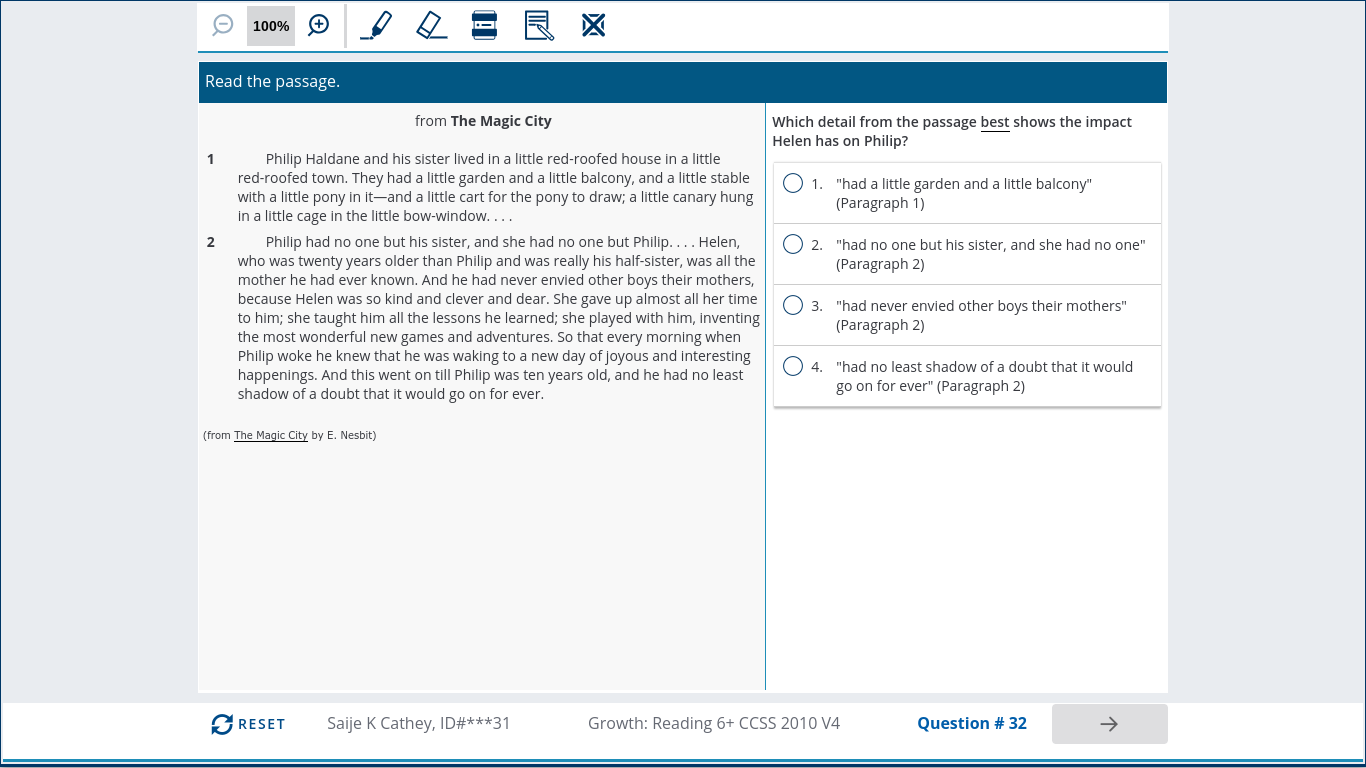Click the RESET button
The width and height of the screenshot is (1366, 768).
(x=248, y=724)
